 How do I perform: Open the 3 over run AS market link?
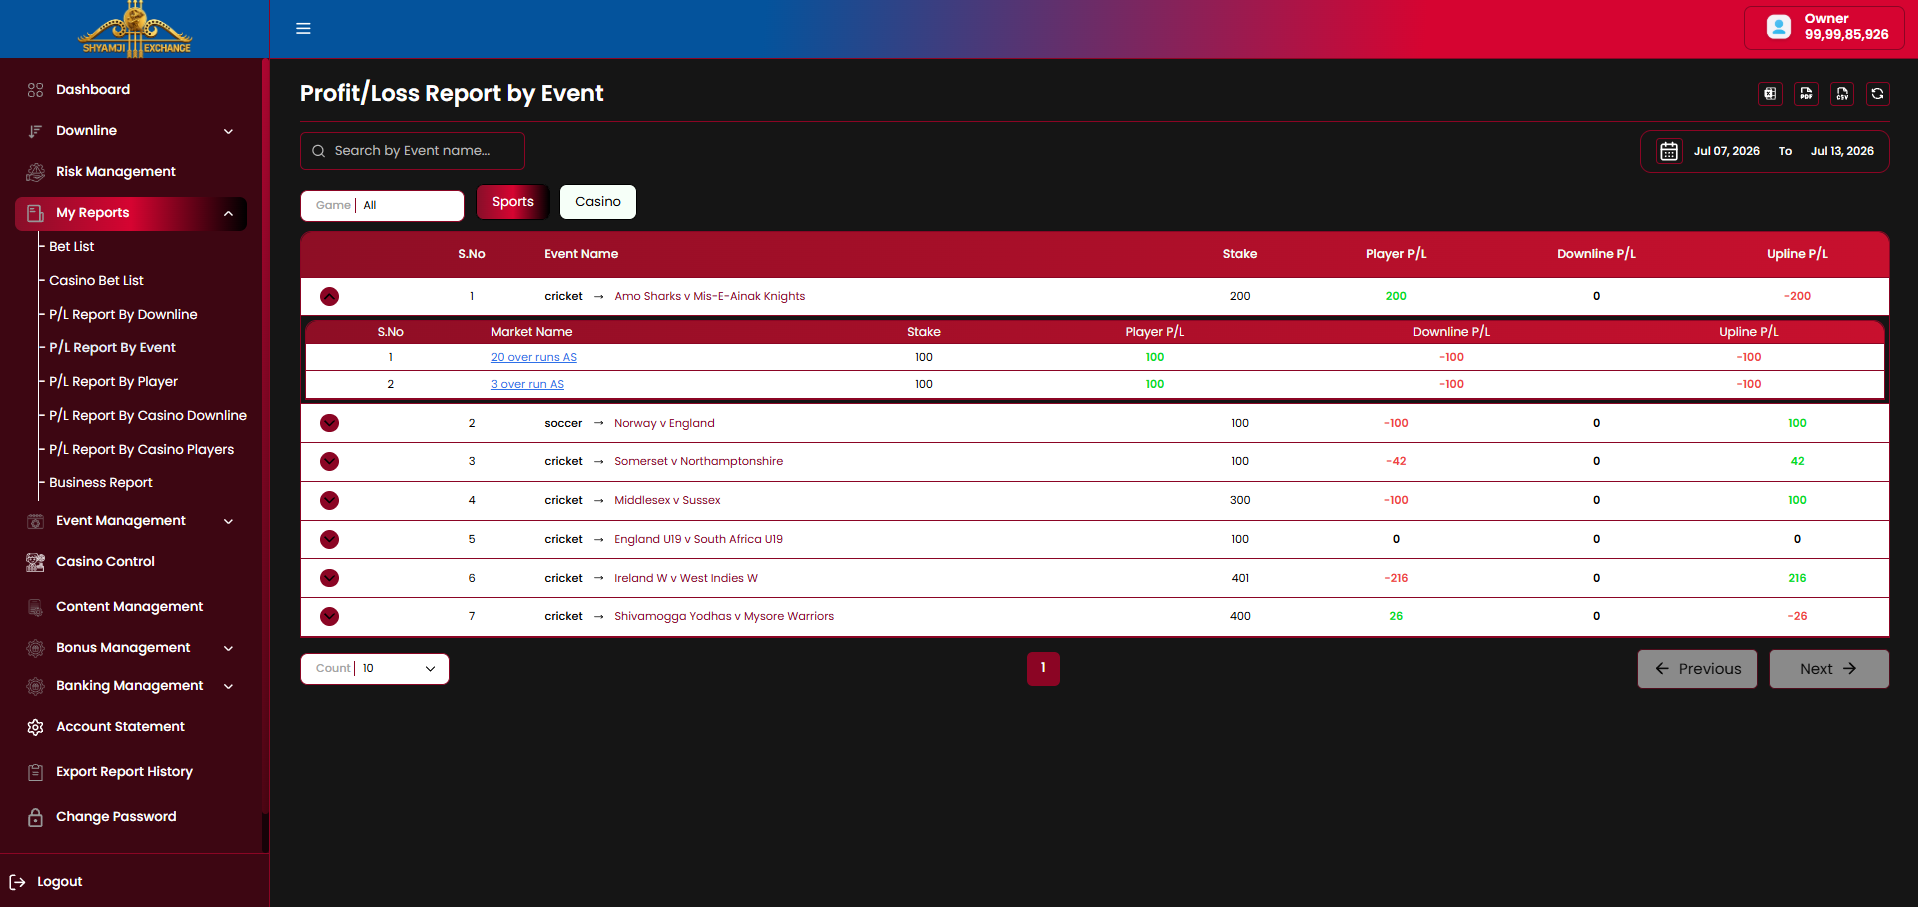point(527,384)
